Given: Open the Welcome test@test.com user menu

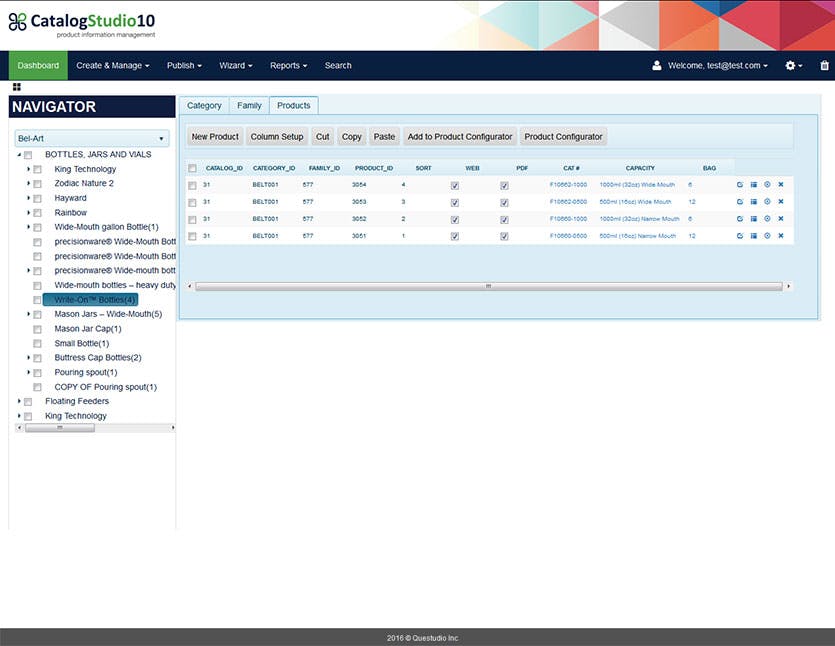Looking at the screenshot, I should [x=717, y=66].
